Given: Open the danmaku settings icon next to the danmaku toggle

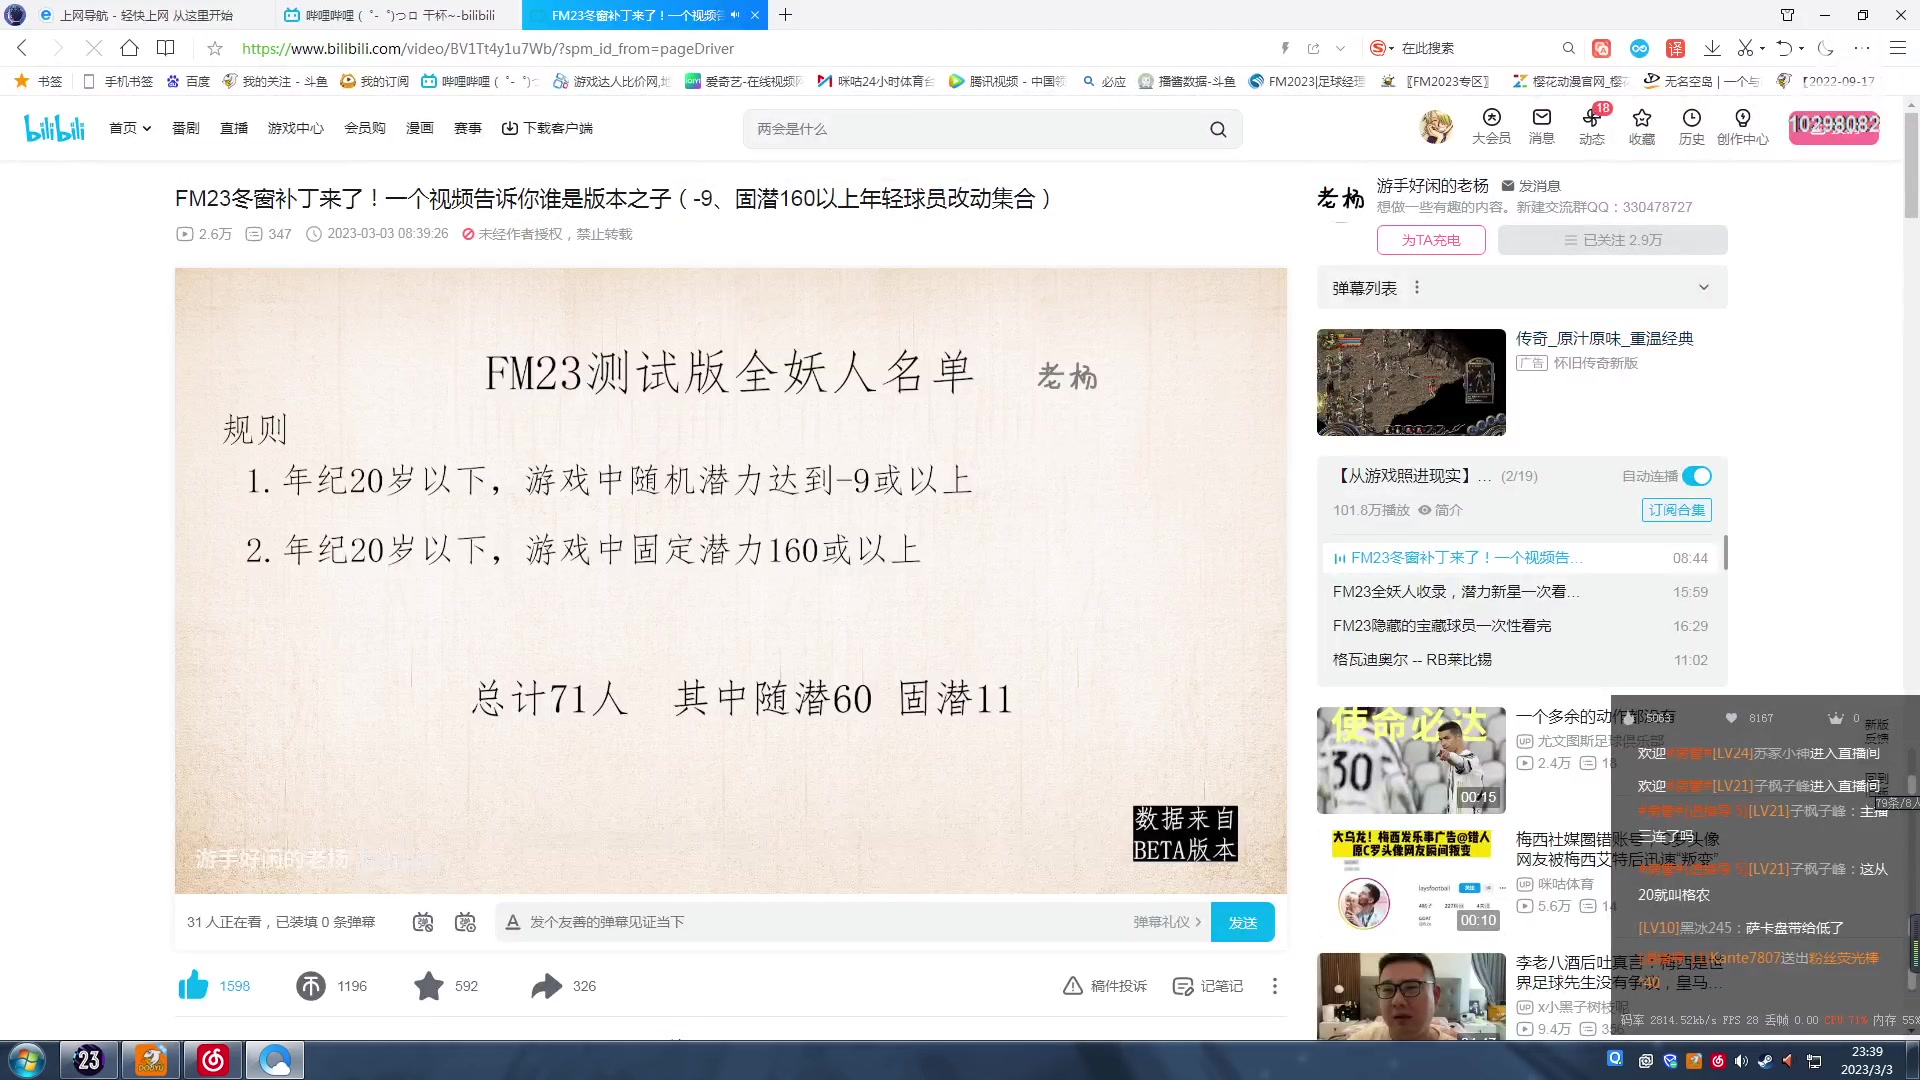Looking at the screenshot, I should [x=465, y=922].
